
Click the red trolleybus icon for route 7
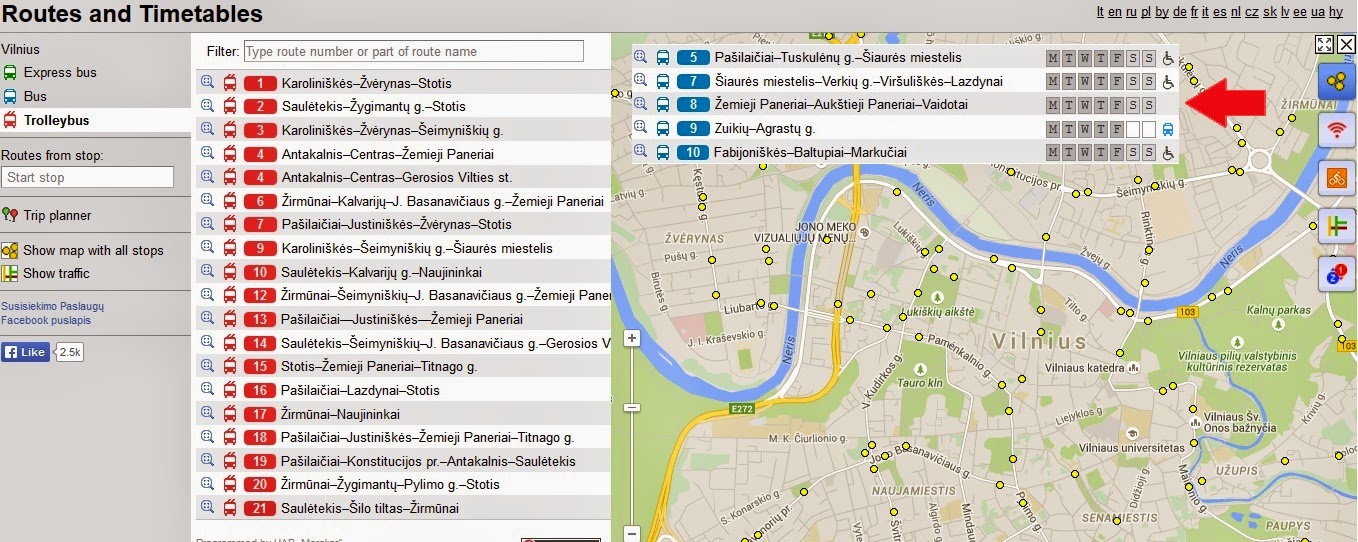tap(230, 224)
